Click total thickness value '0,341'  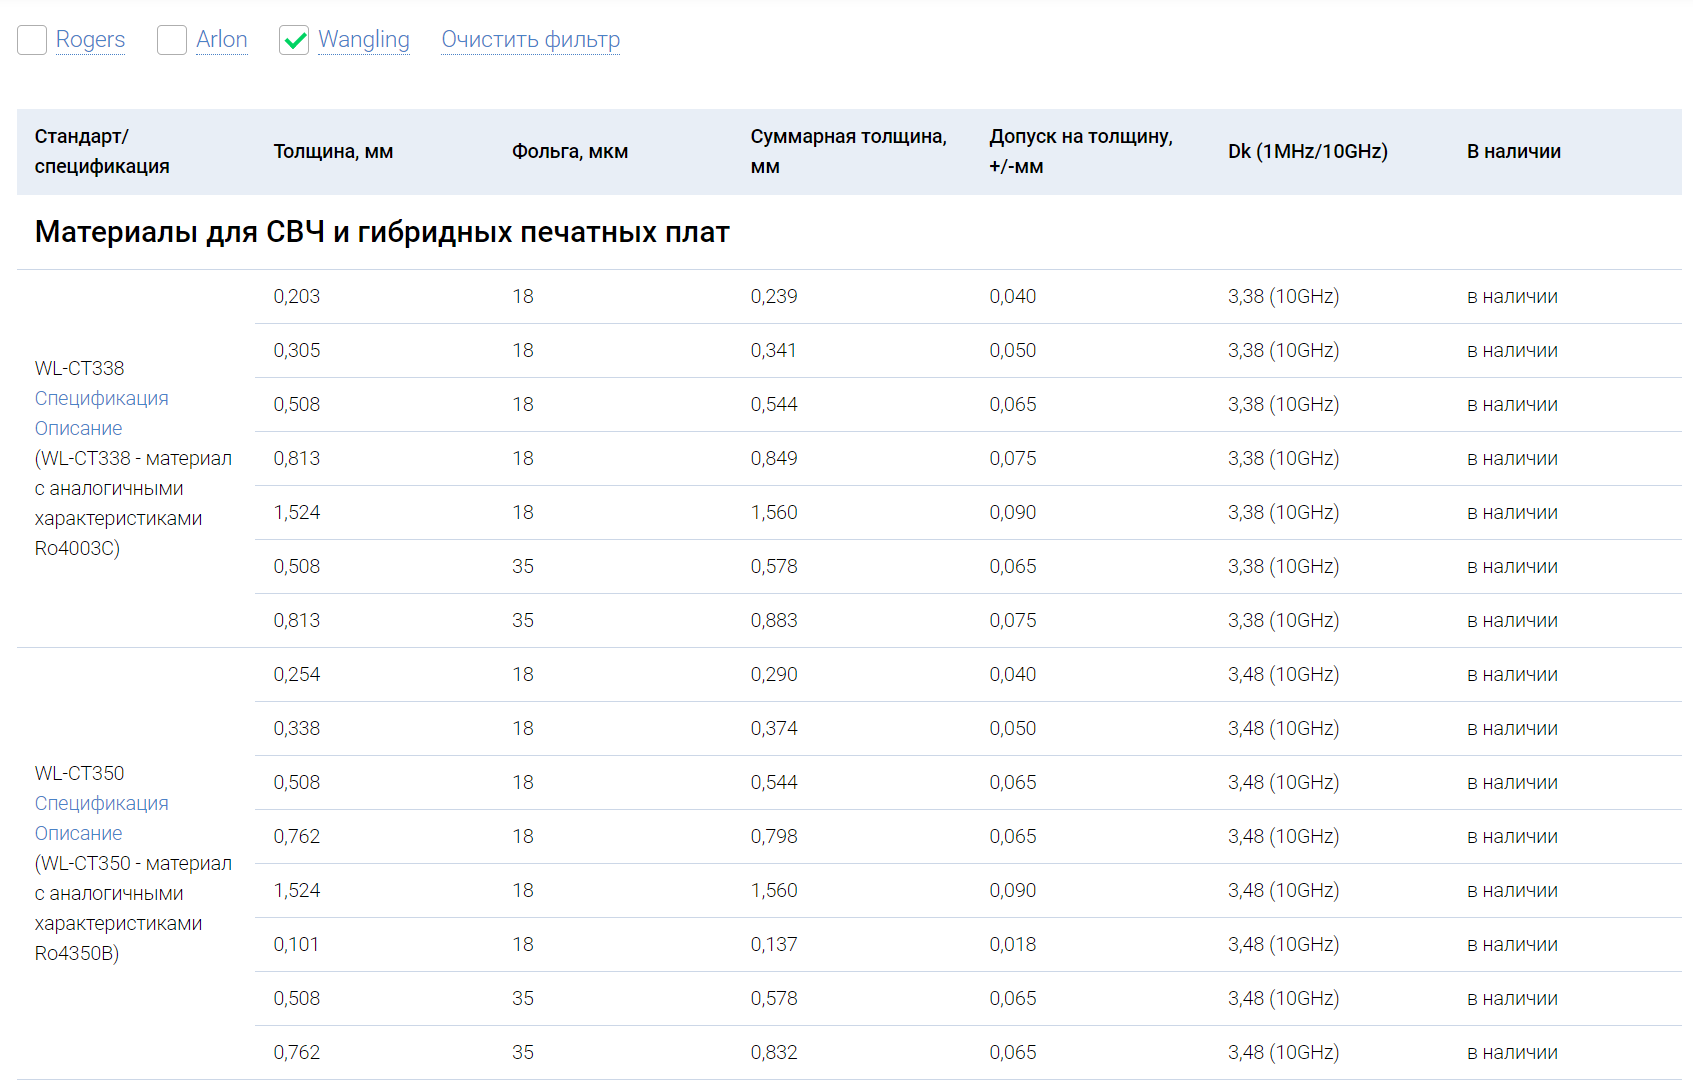pyautogui.click(x=774, y=350)
